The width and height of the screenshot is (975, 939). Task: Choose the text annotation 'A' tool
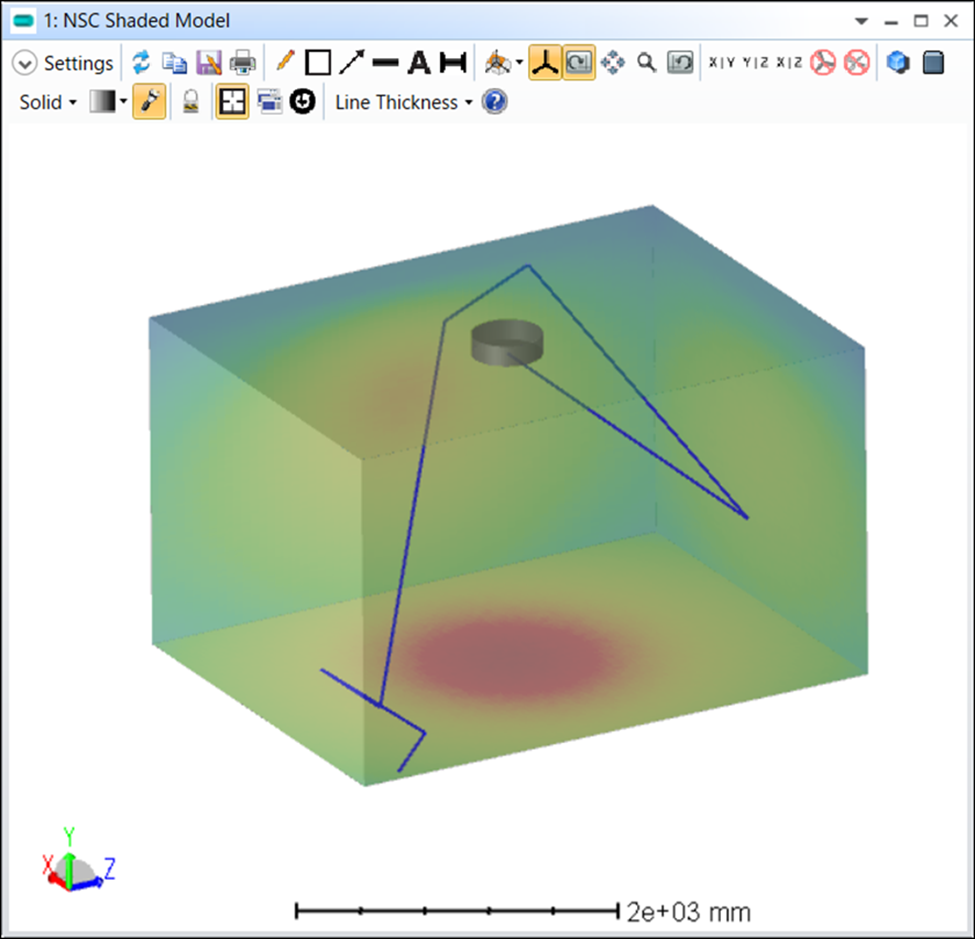coord(419,63)
